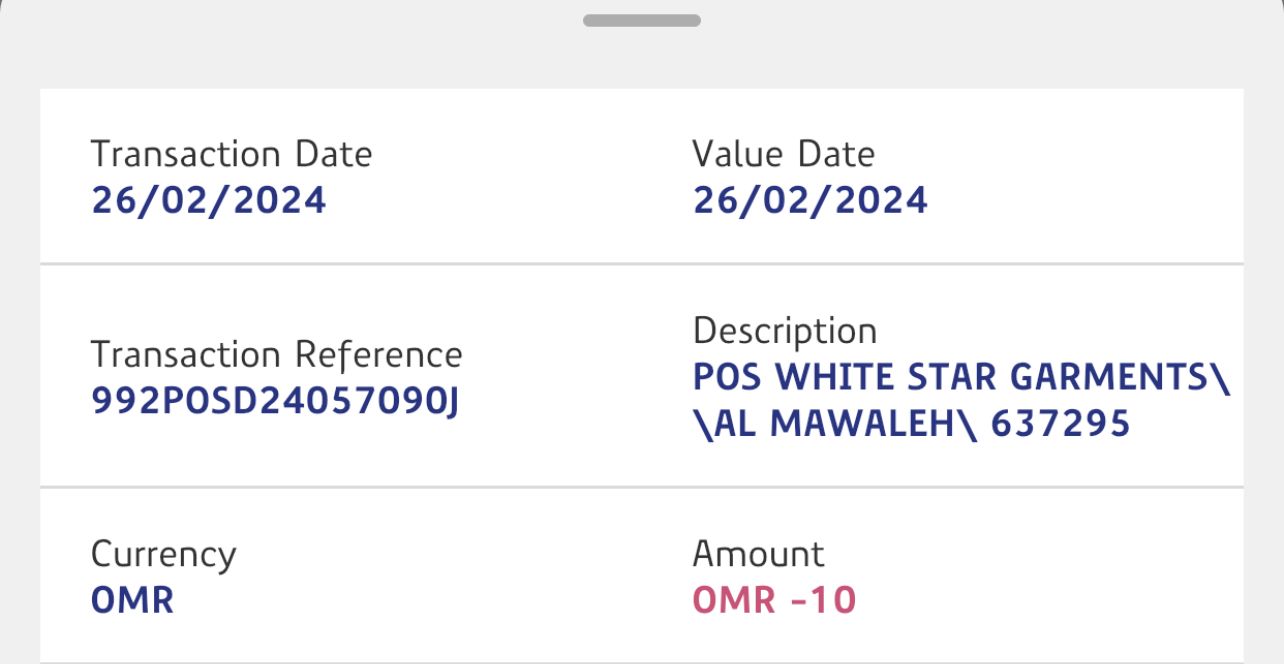Select the 637295 code in the description
The width and height of the screenshot is (1284, 664).
[x=1060, y=423]
